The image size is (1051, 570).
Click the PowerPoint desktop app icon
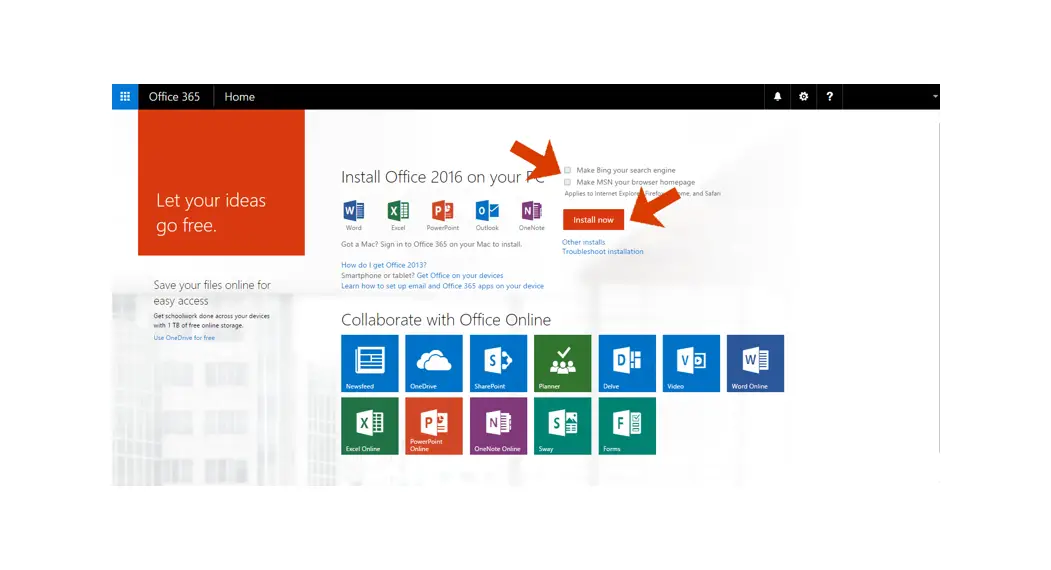click(442, 211)
